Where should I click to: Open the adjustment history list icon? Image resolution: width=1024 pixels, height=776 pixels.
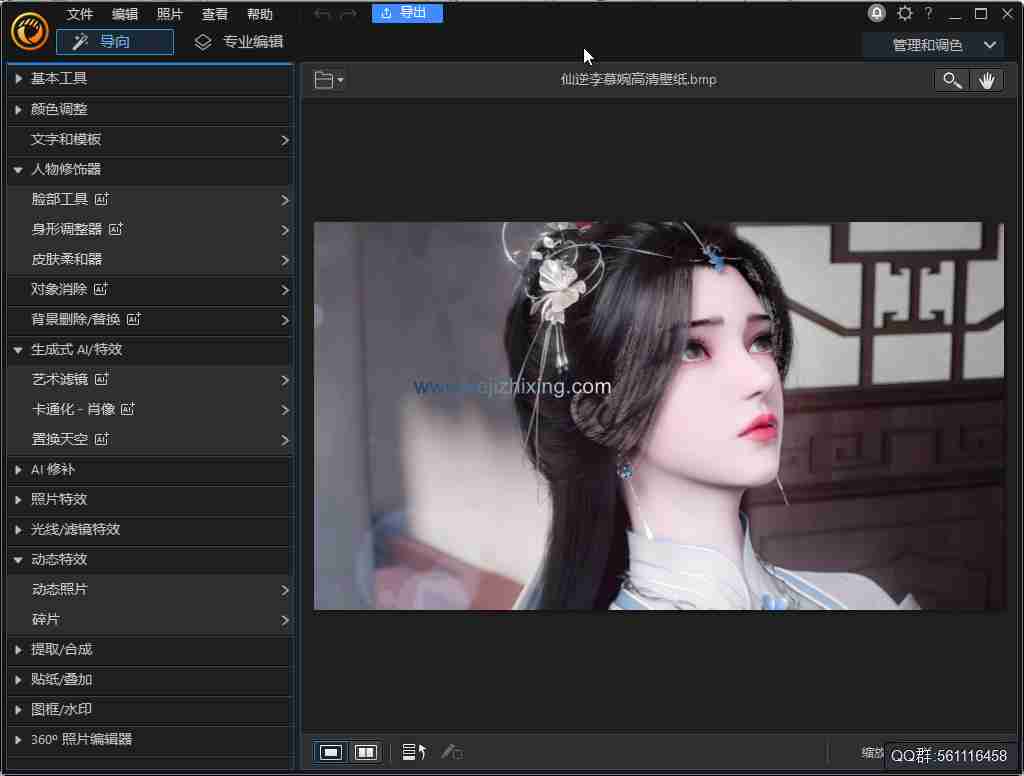tap(412, 751)
